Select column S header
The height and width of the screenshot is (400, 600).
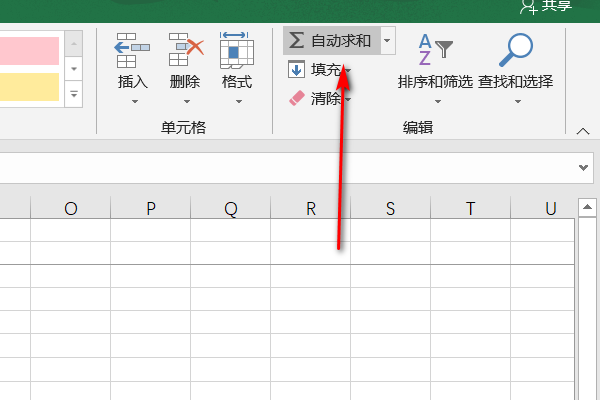point(390,209)
